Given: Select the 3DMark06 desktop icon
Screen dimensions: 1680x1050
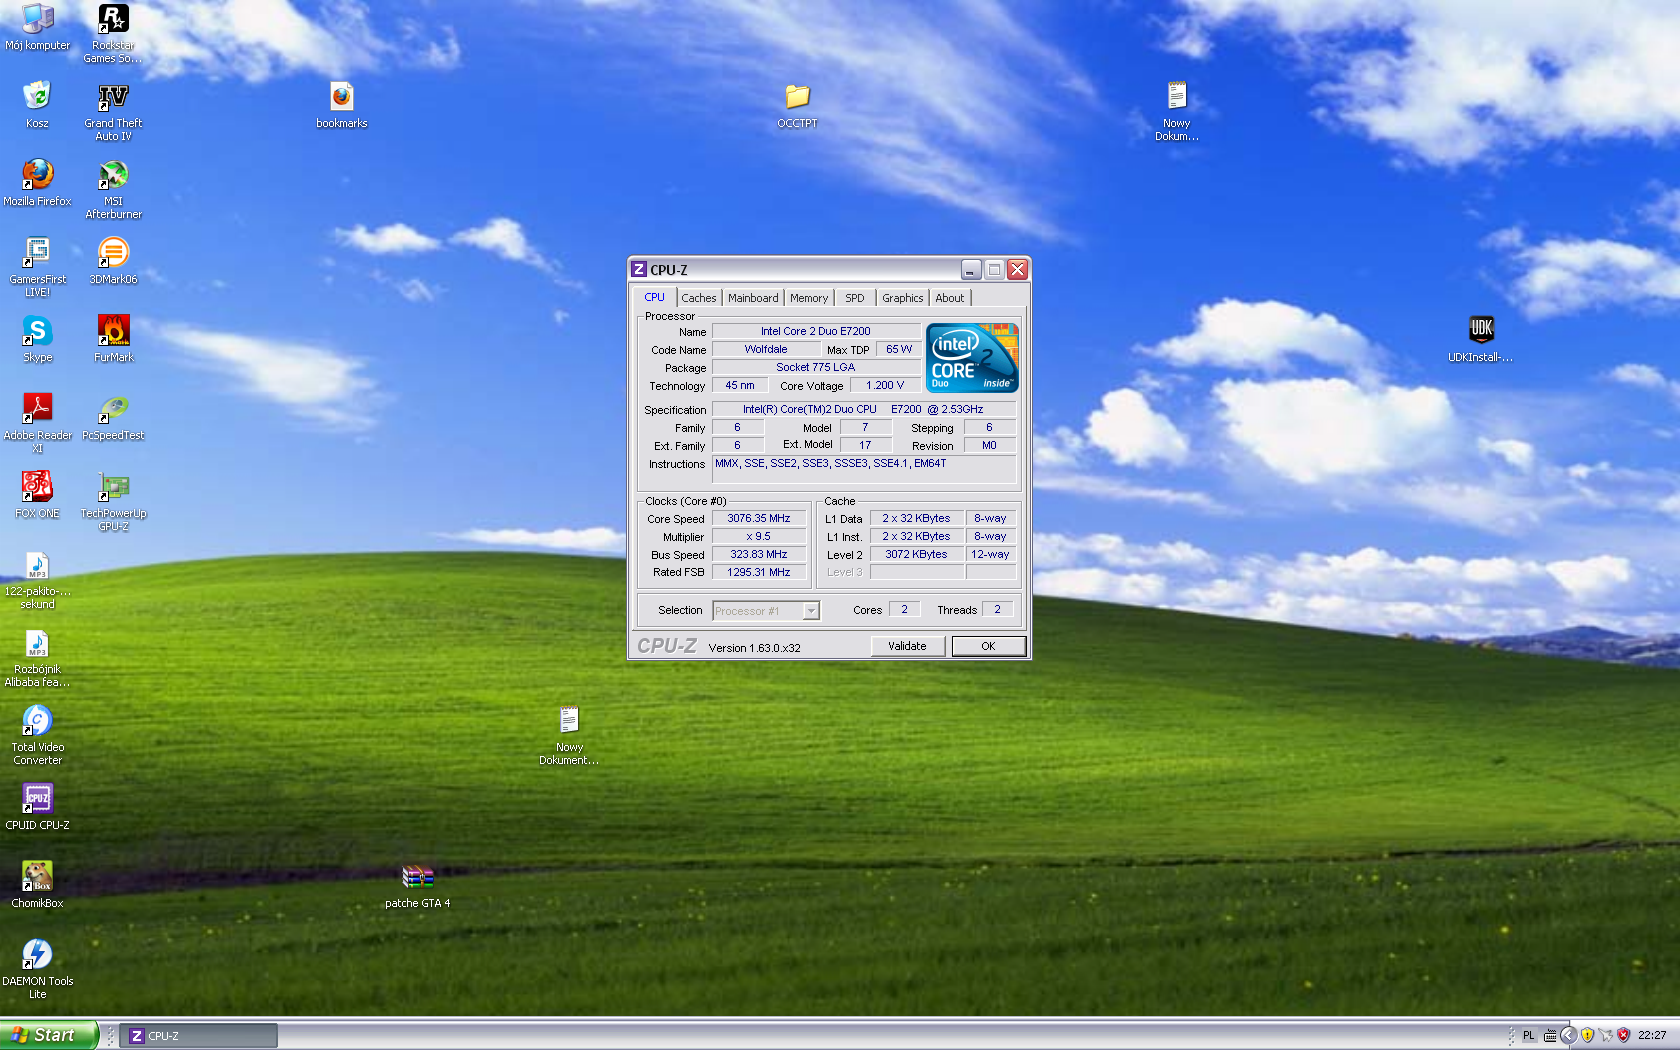Looking at the screenshot, I should (113, 260).
